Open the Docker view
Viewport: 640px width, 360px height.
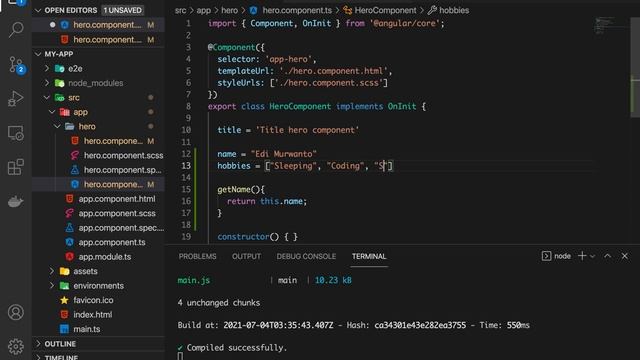[16, 201]
